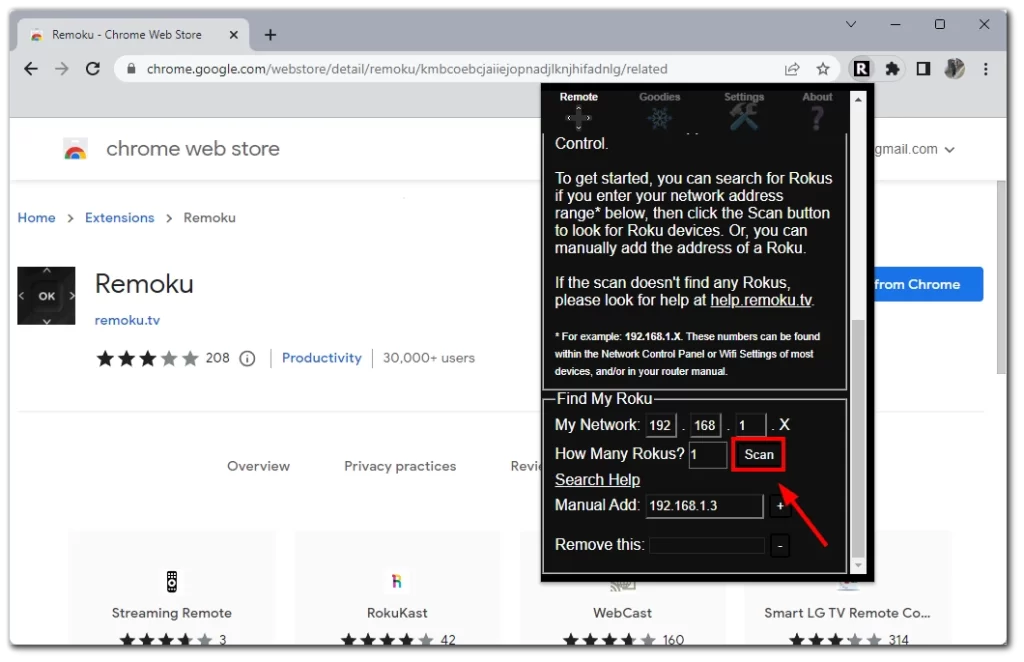This screenshot has height=662, width=1024.
Task: Close the Remoku Chrome Web Store tab
Action: [x=233, y=35]
